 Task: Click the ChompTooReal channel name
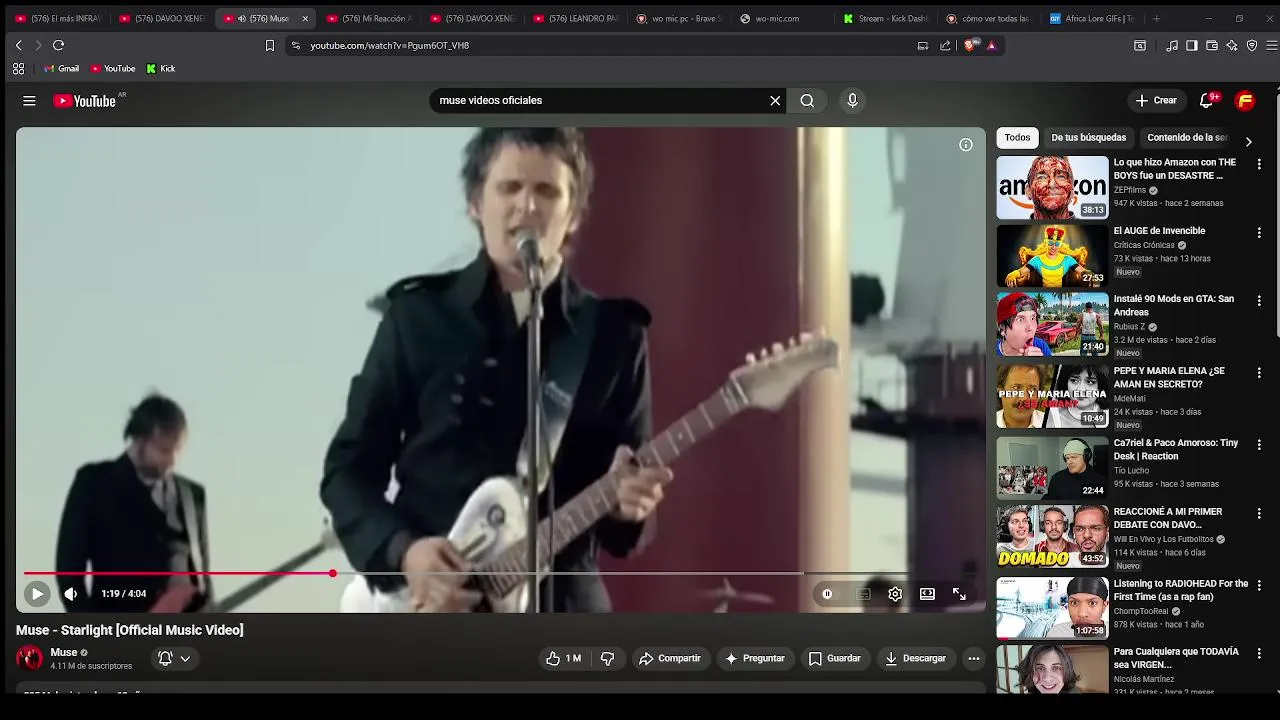click(x=1141, y=611)
